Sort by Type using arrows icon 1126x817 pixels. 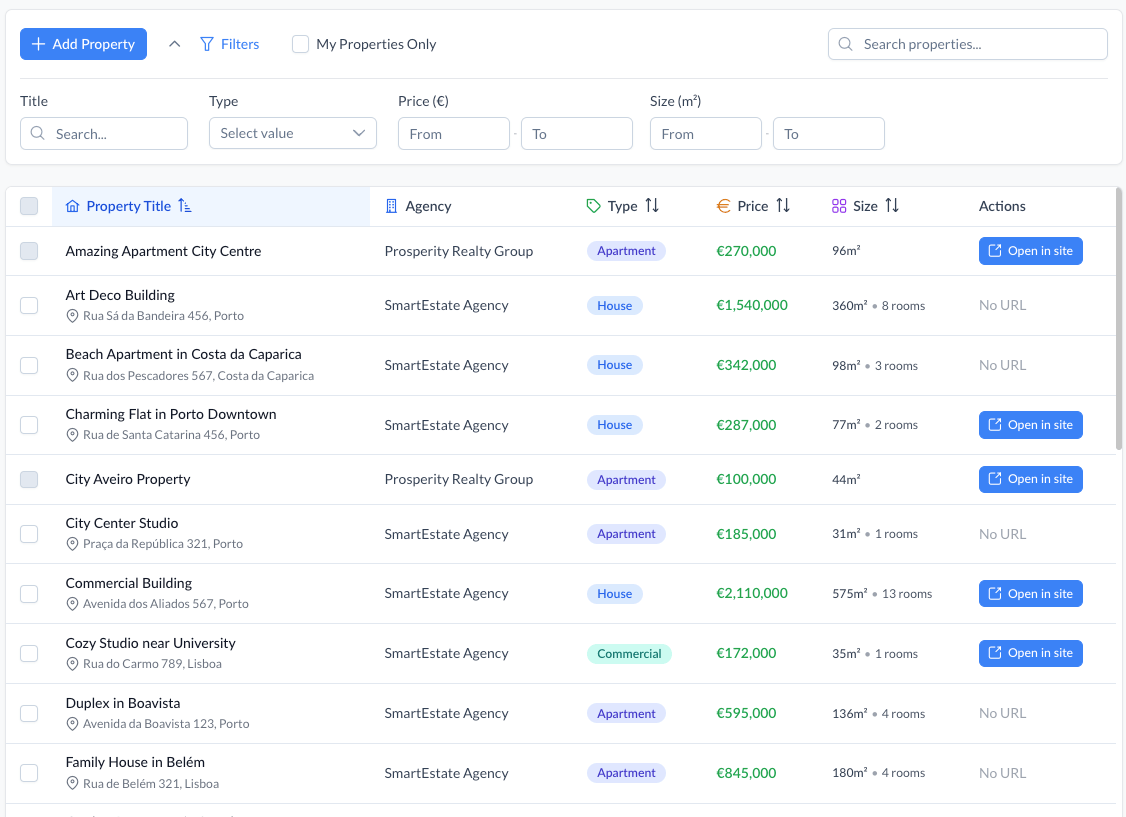click(x=652, y=206)
